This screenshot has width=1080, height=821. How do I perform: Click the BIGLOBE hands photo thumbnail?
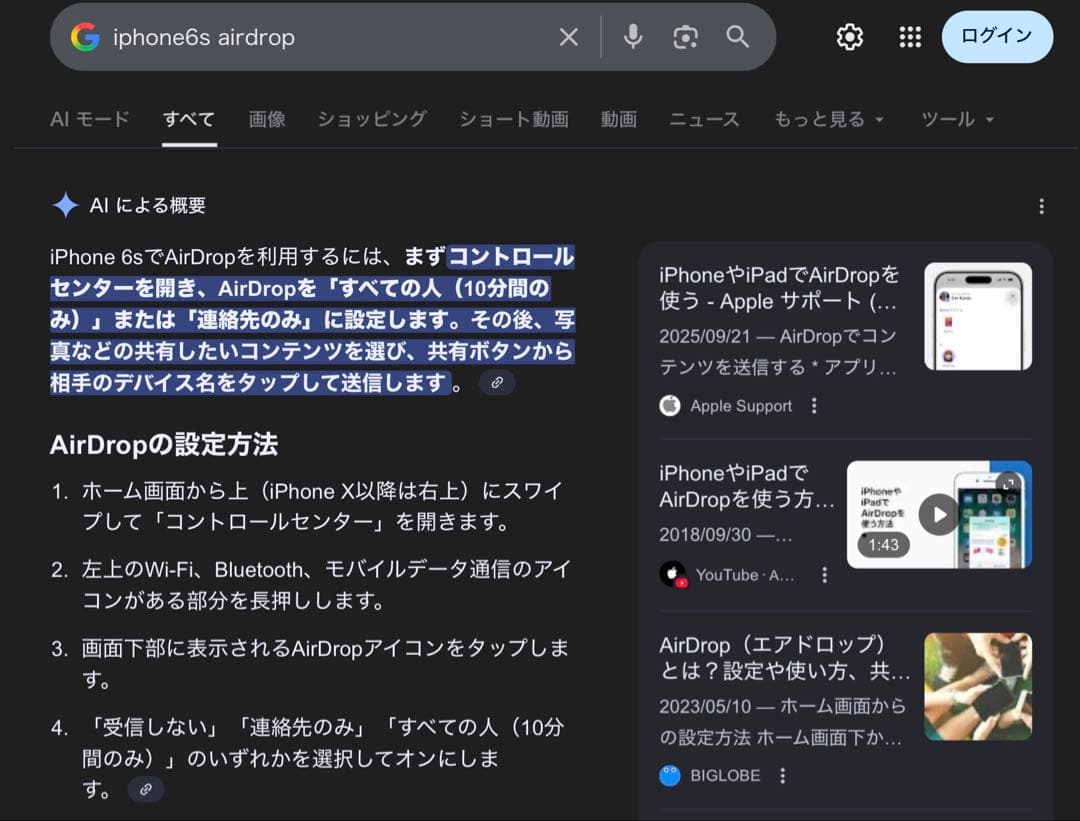[x=978, y=687]
